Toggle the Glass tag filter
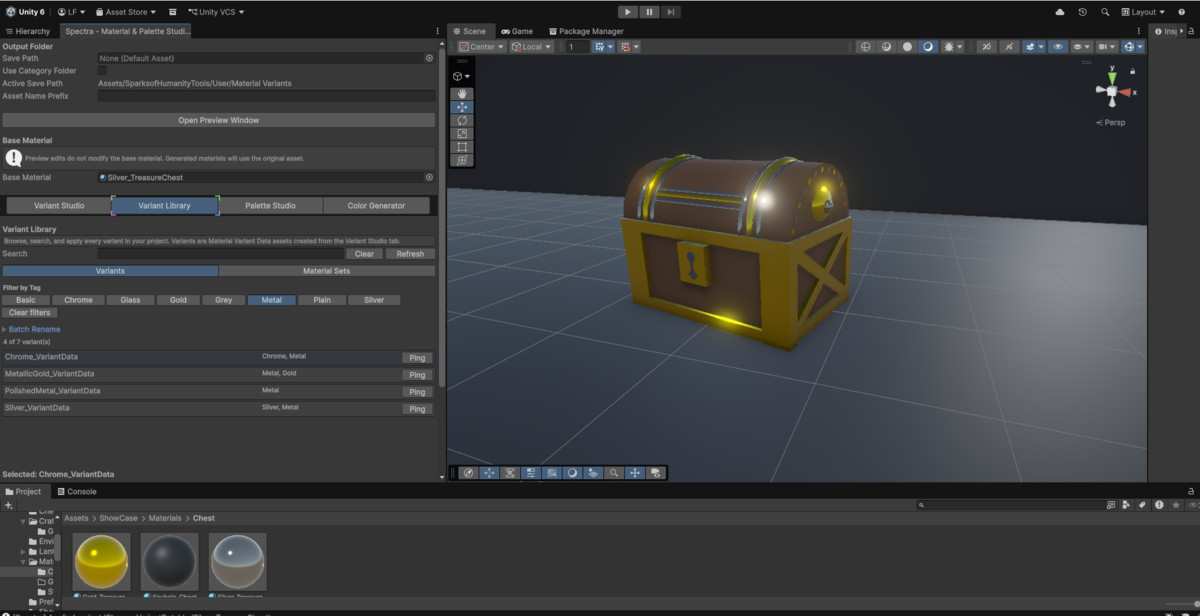The image size is (1200, 616). 130,300
